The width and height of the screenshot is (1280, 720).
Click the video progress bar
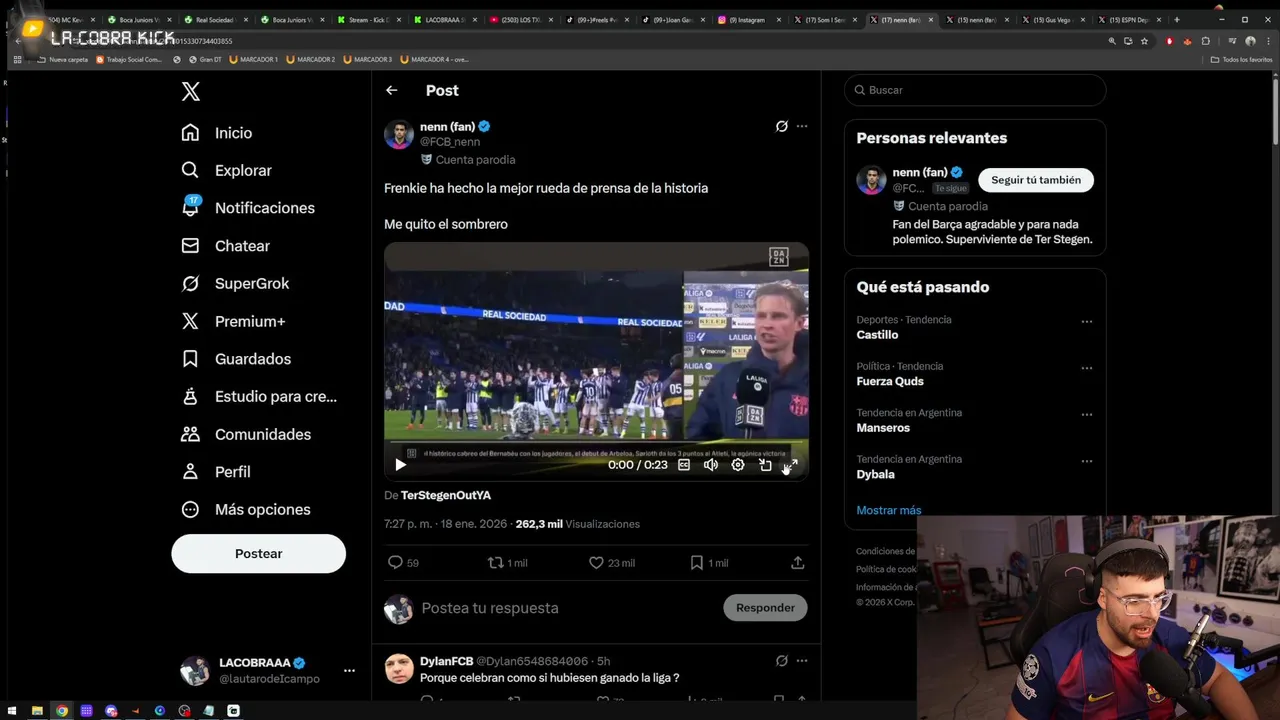coord(596,444)
